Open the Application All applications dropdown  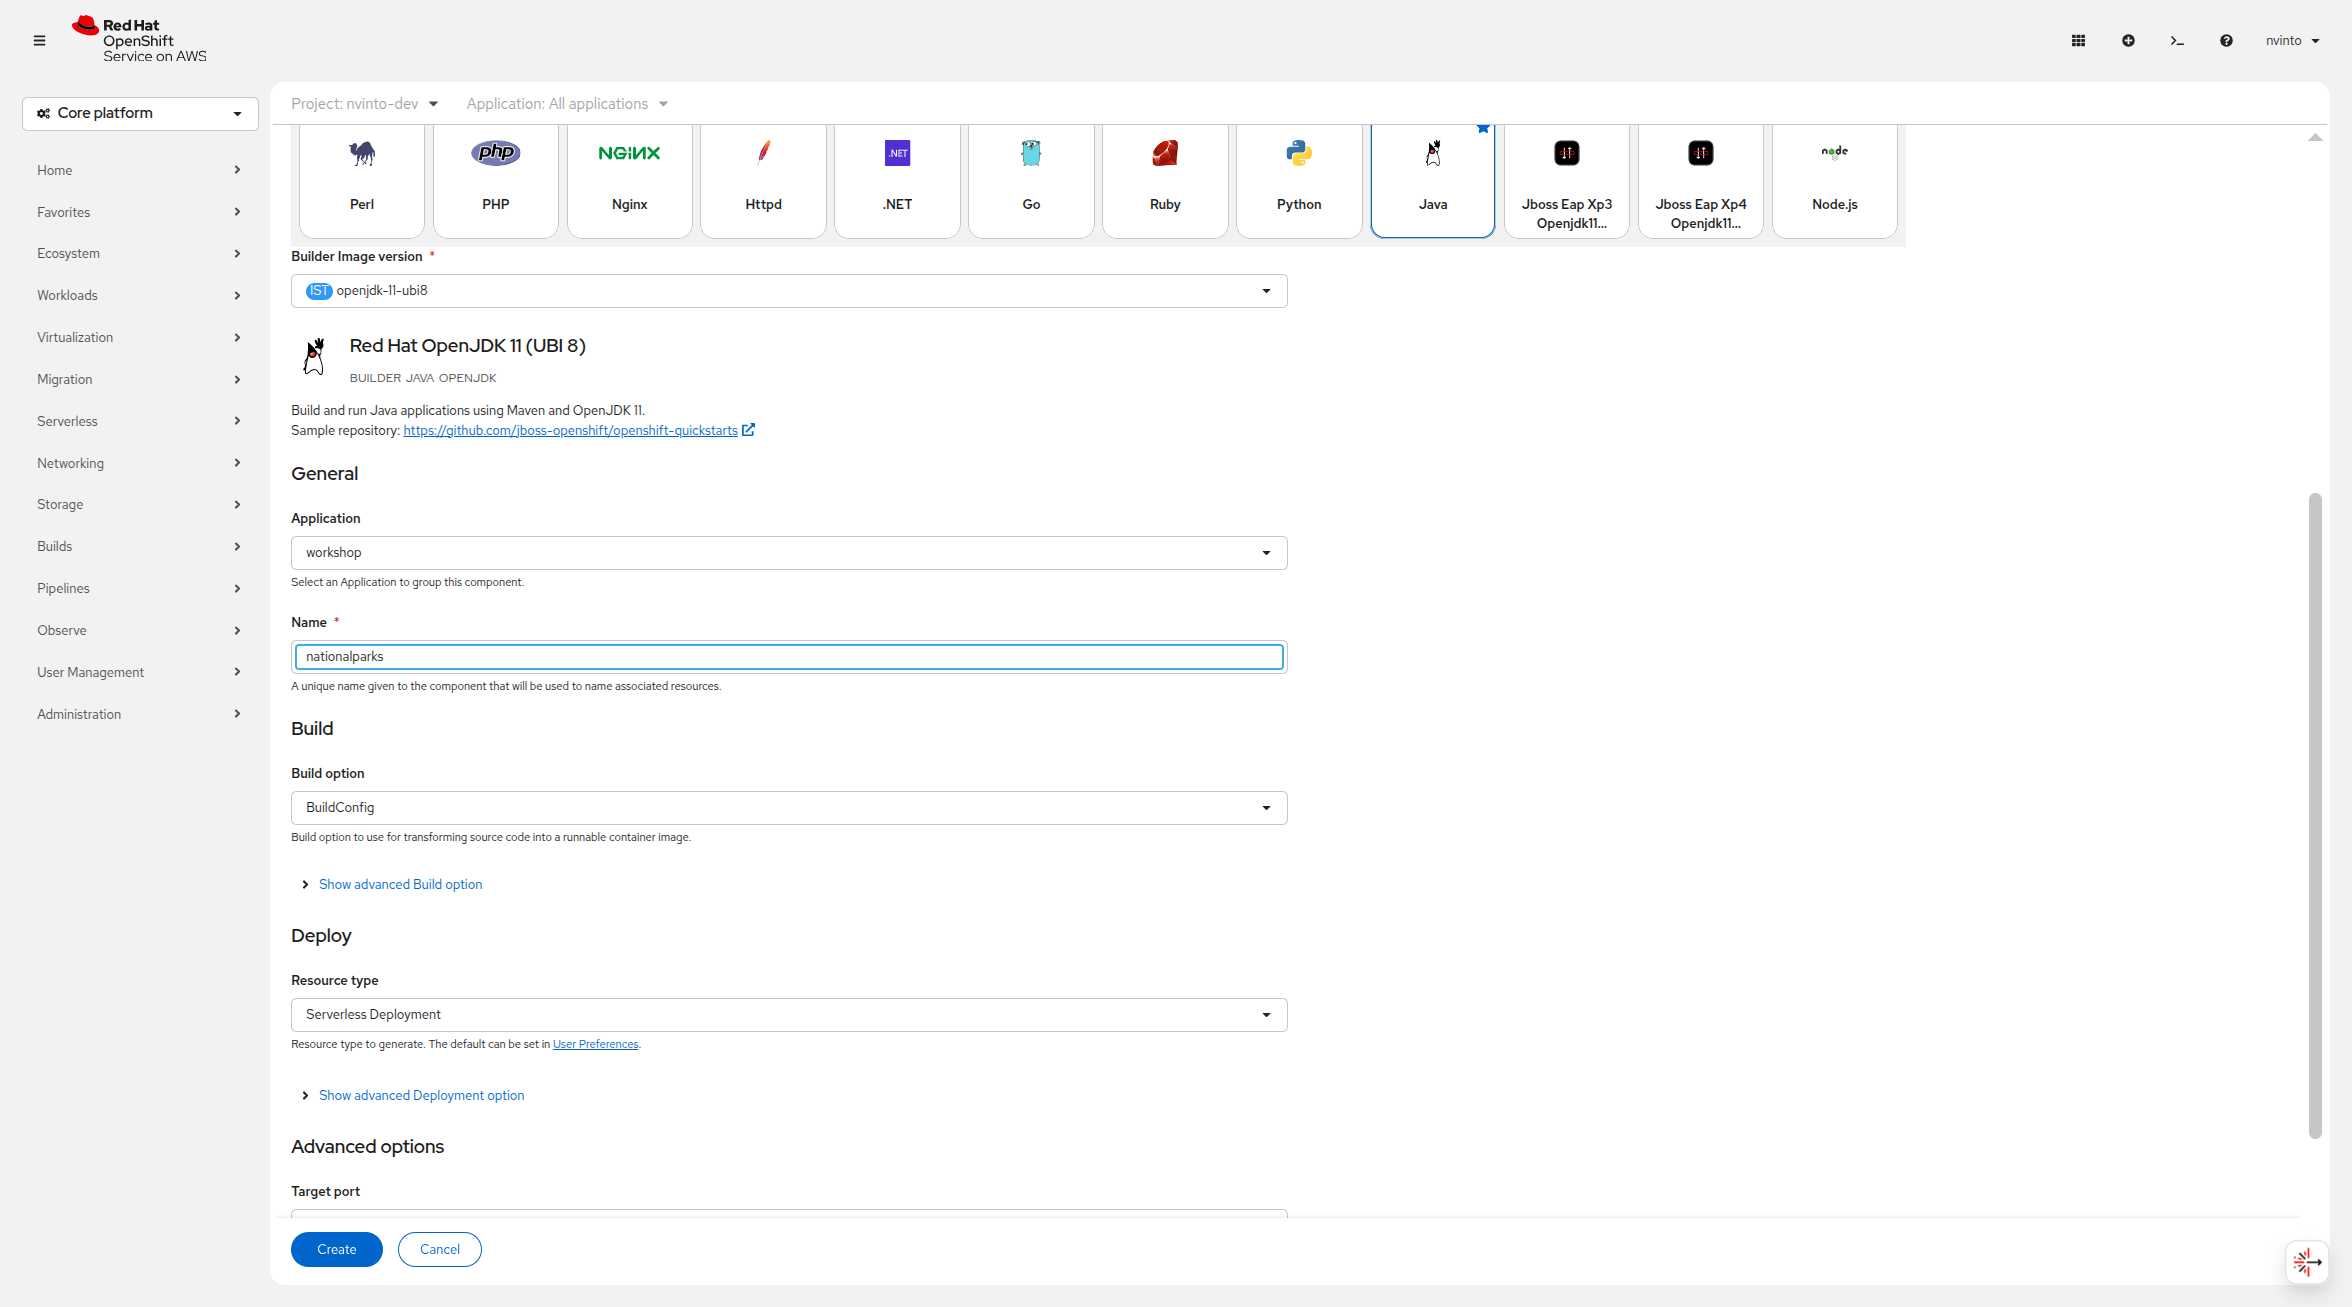pos(567,104)
